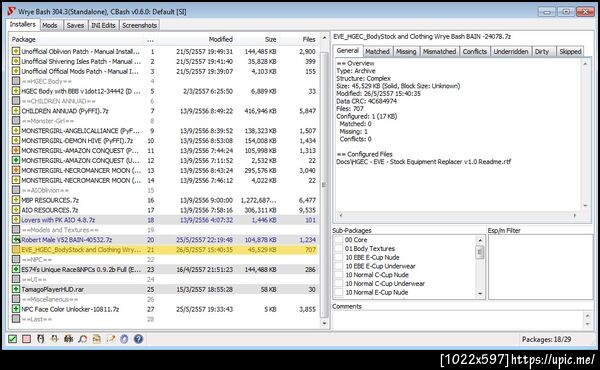Click the dark binoculars-like icon in status bar
600x370 pixels.
(x=69, y=339)
